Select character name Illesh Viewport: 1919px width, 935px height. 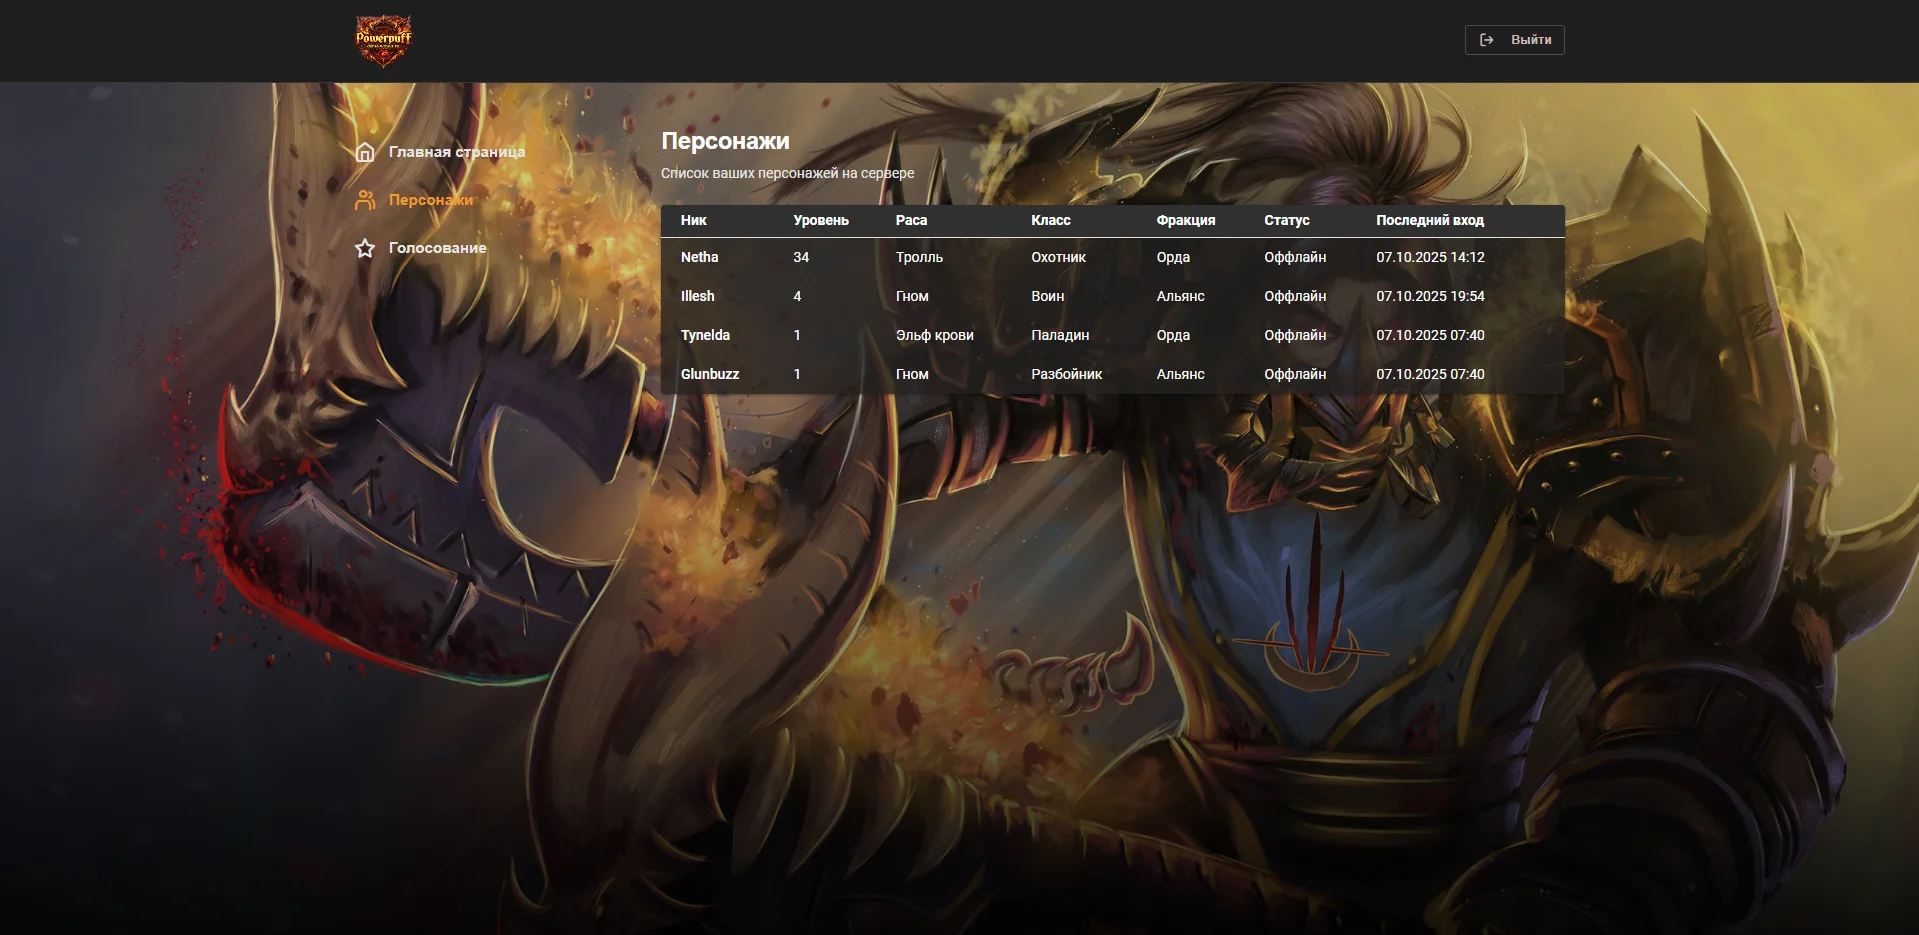coord(698,296)
